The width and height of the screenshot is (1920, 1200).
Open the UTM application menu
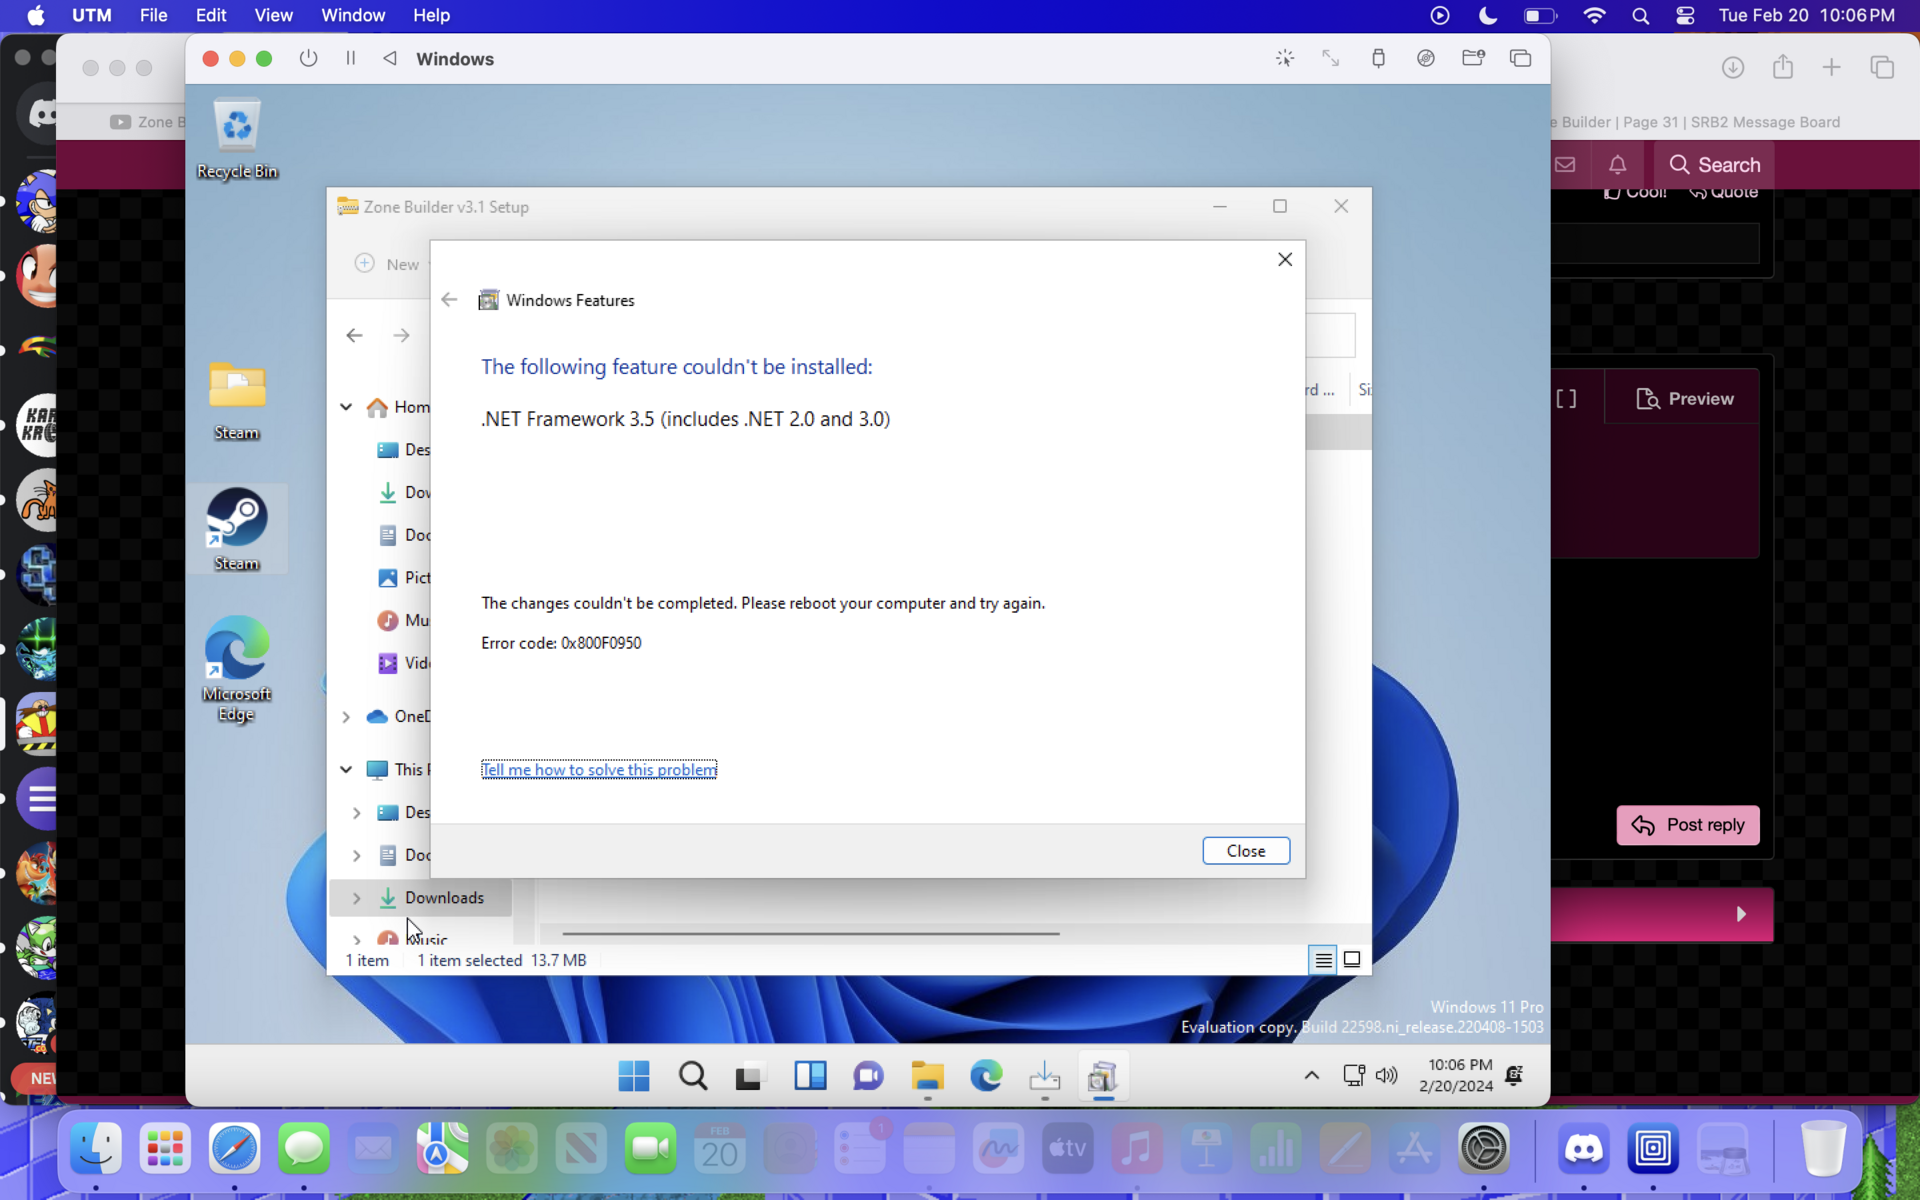click(x=92, y=15)
